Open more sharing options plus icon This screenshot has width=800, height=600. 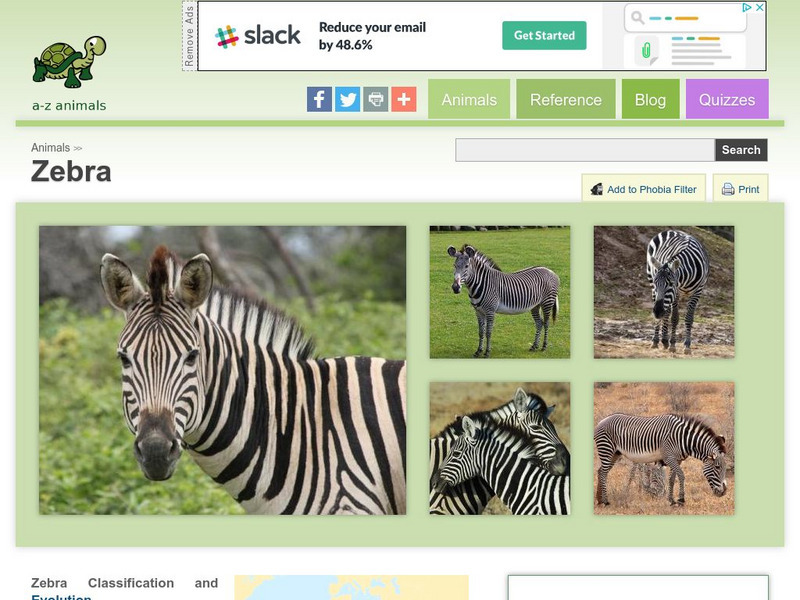tap(404, 99)
